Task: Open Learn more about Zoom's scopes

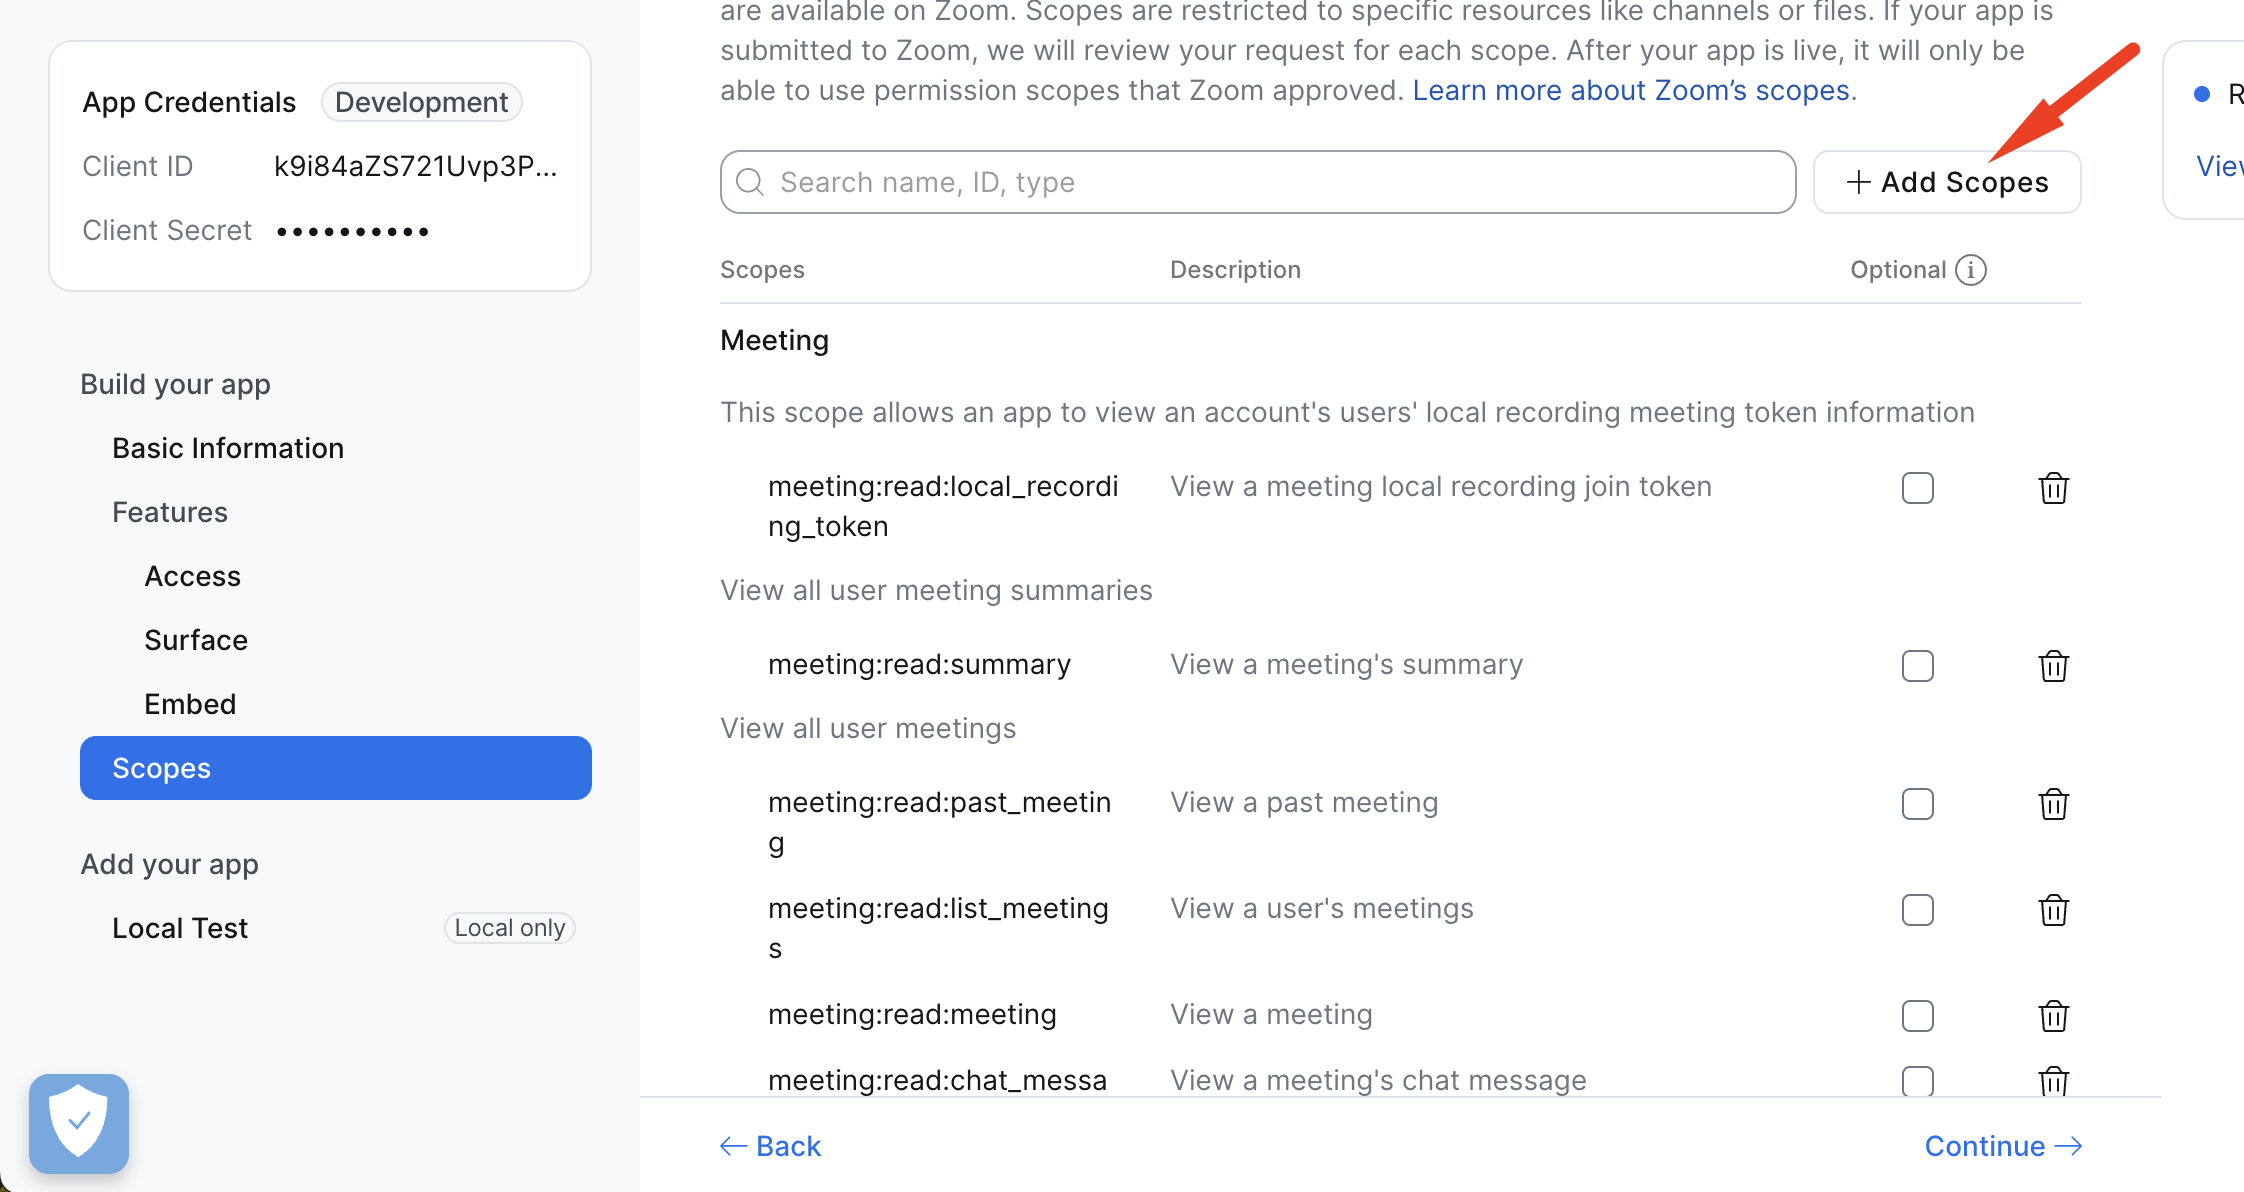Action: [1630, 90]
